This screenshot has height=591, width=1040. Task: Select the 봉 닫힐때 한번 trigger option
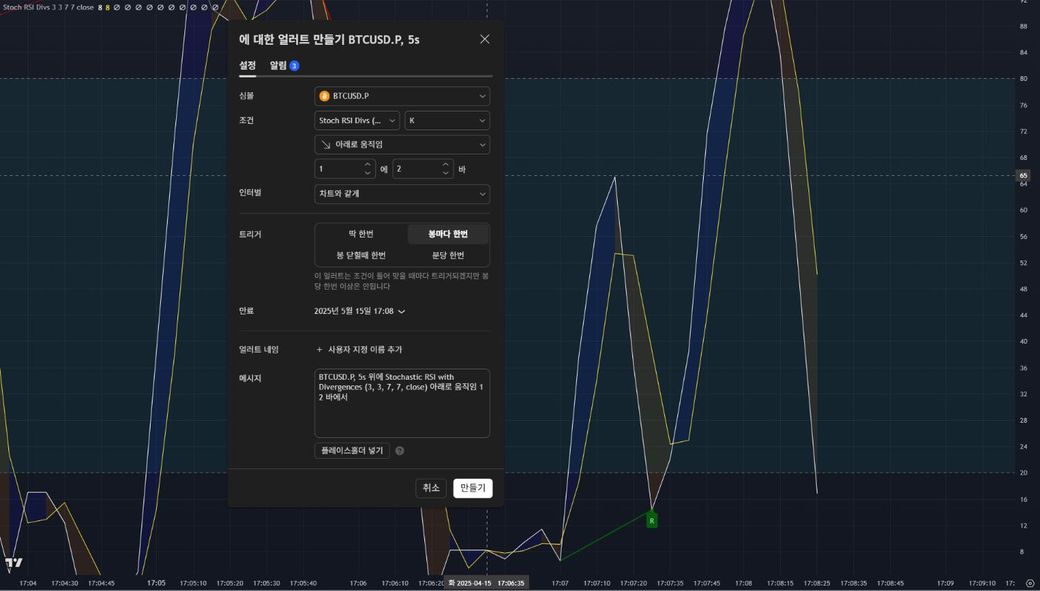tap(360, 255)
